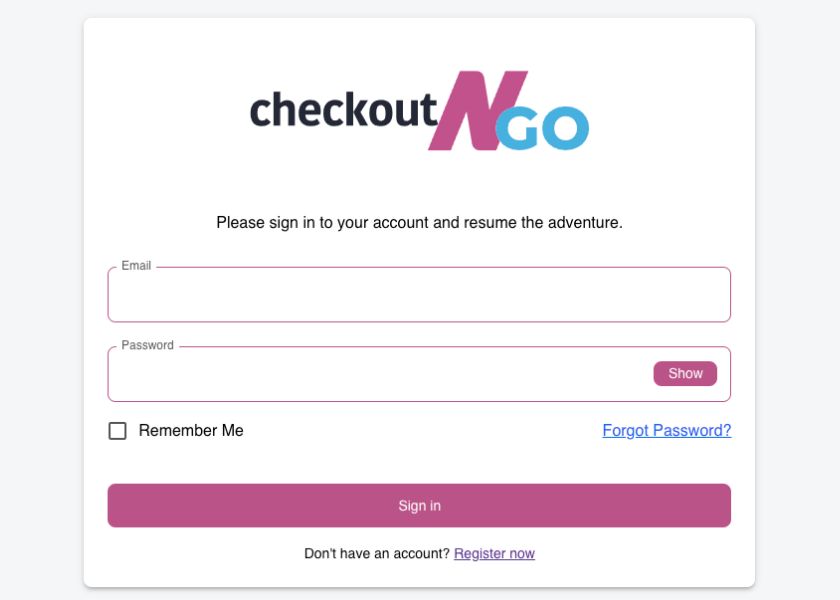Click the 'Remember Me' label text

191,431
